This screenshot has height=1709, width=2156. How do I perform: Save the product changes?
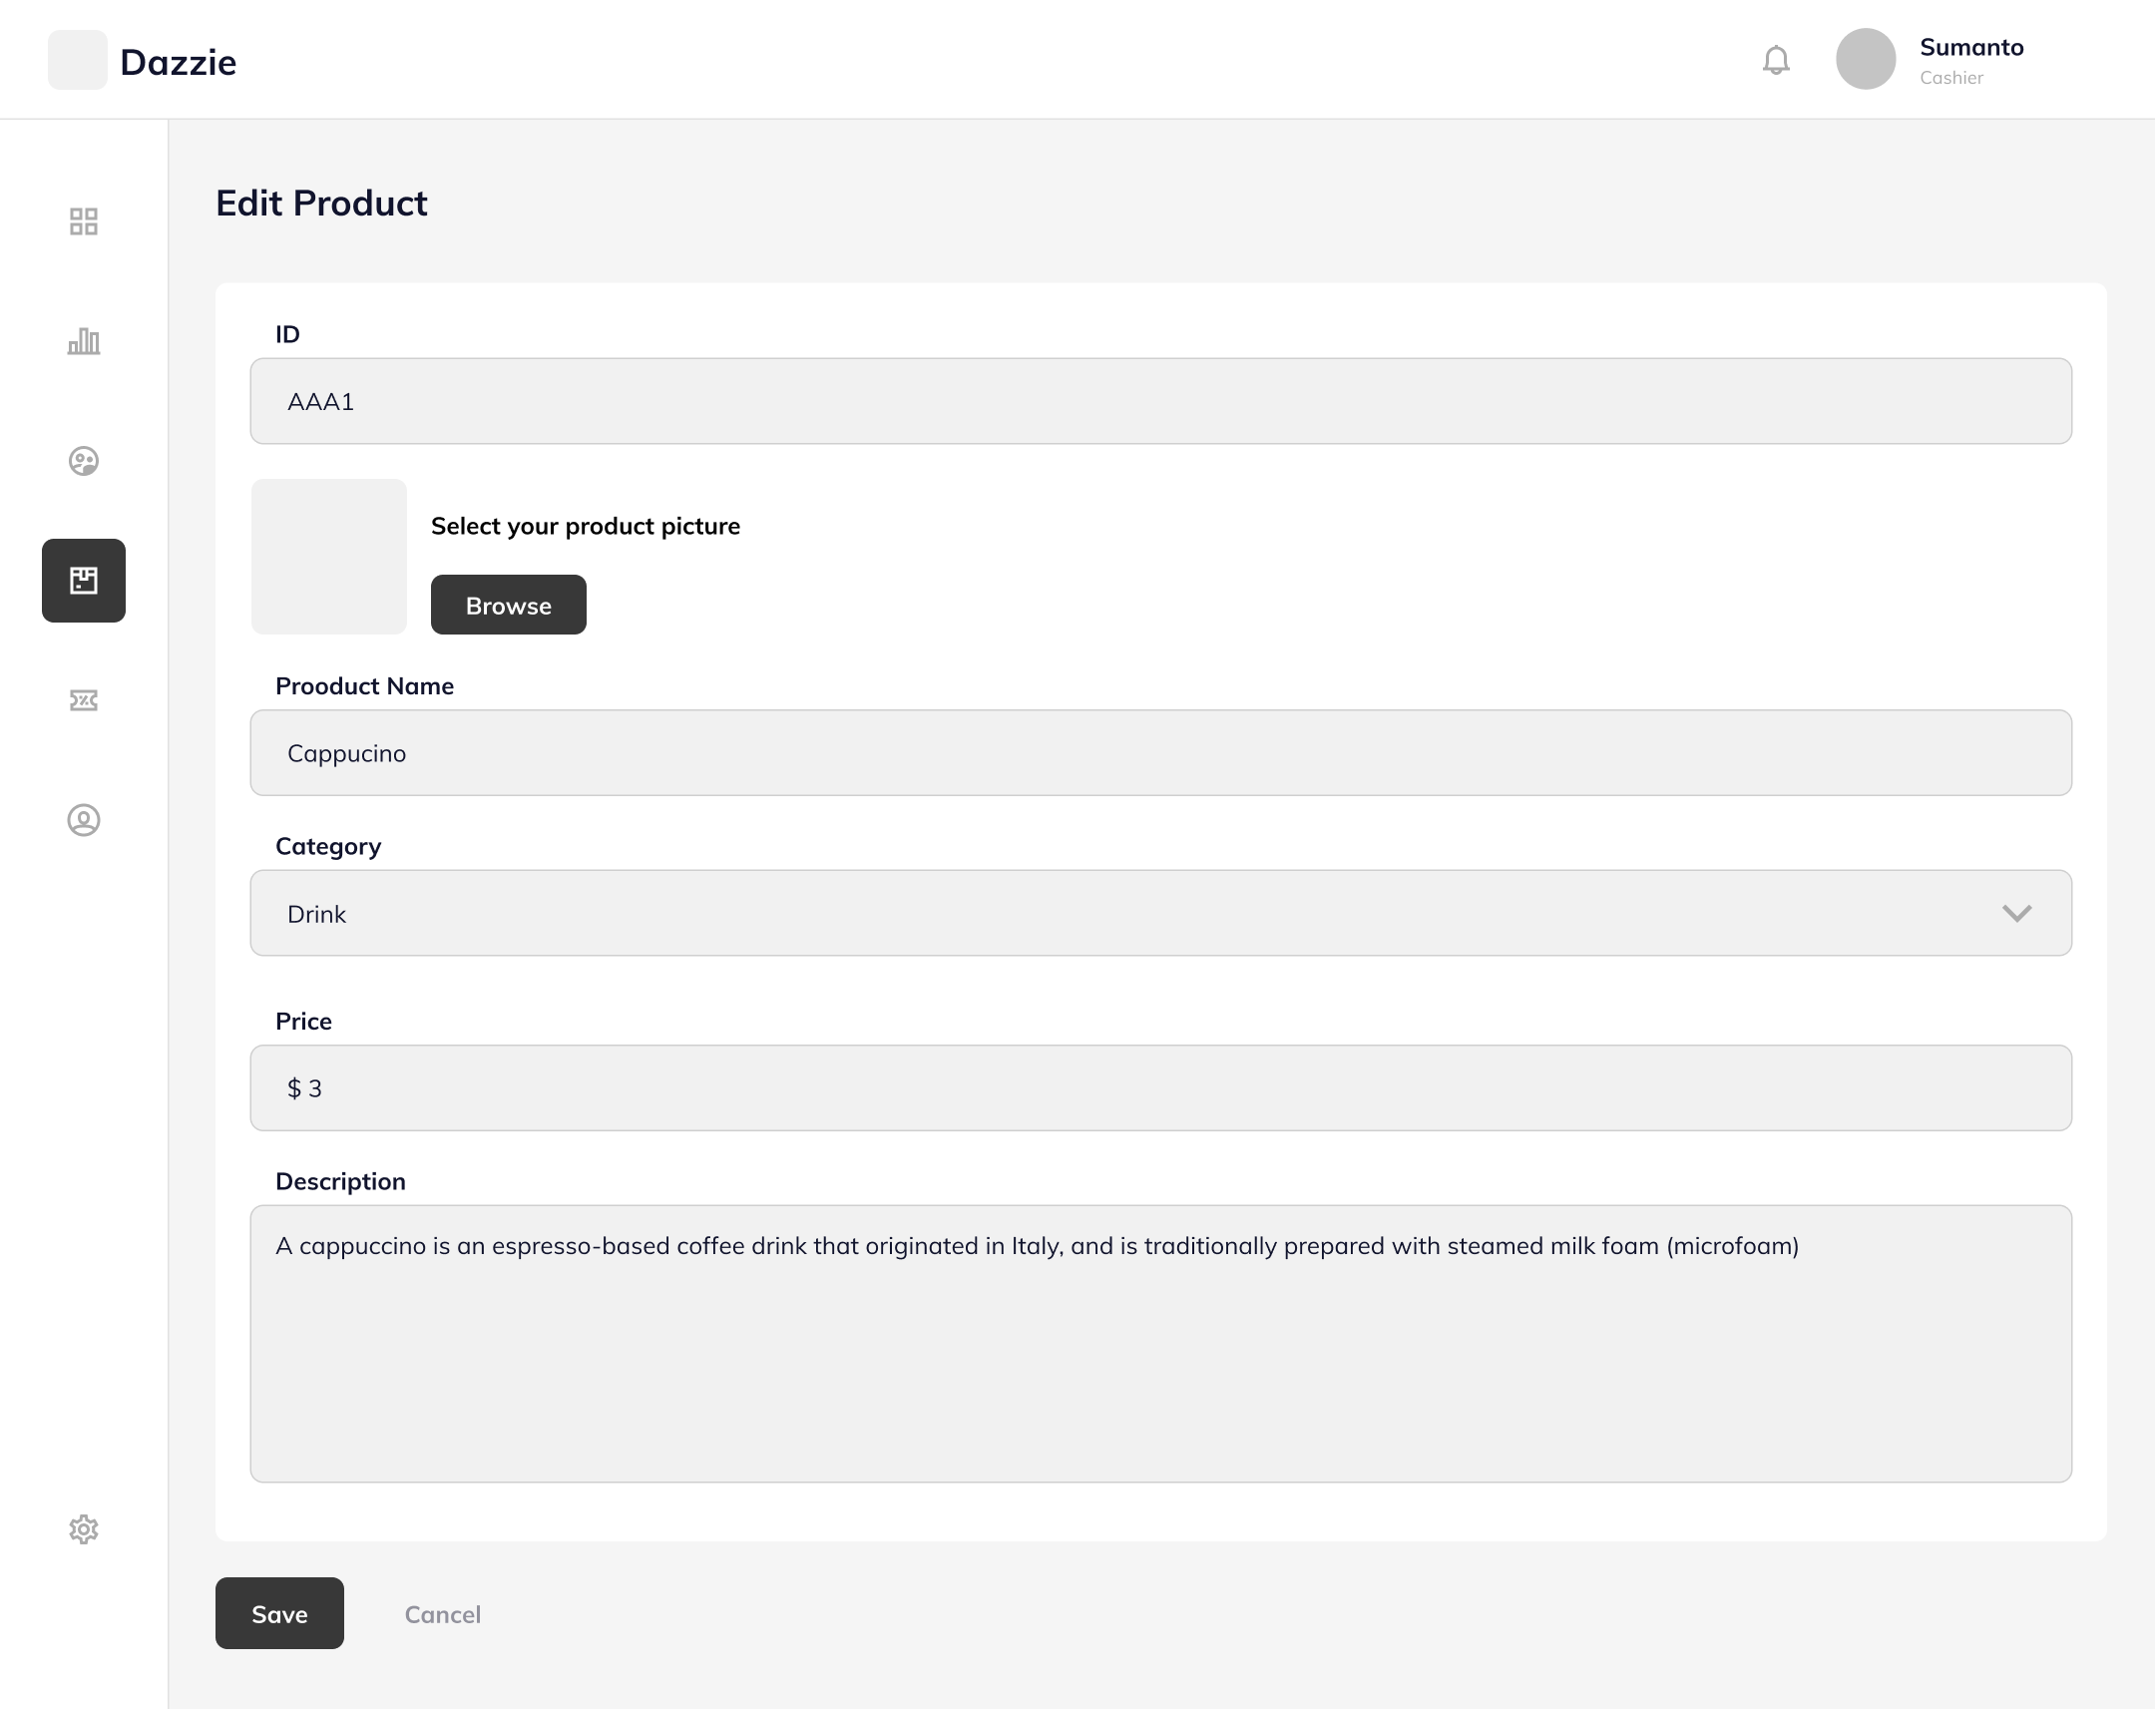coord(280,1614)
